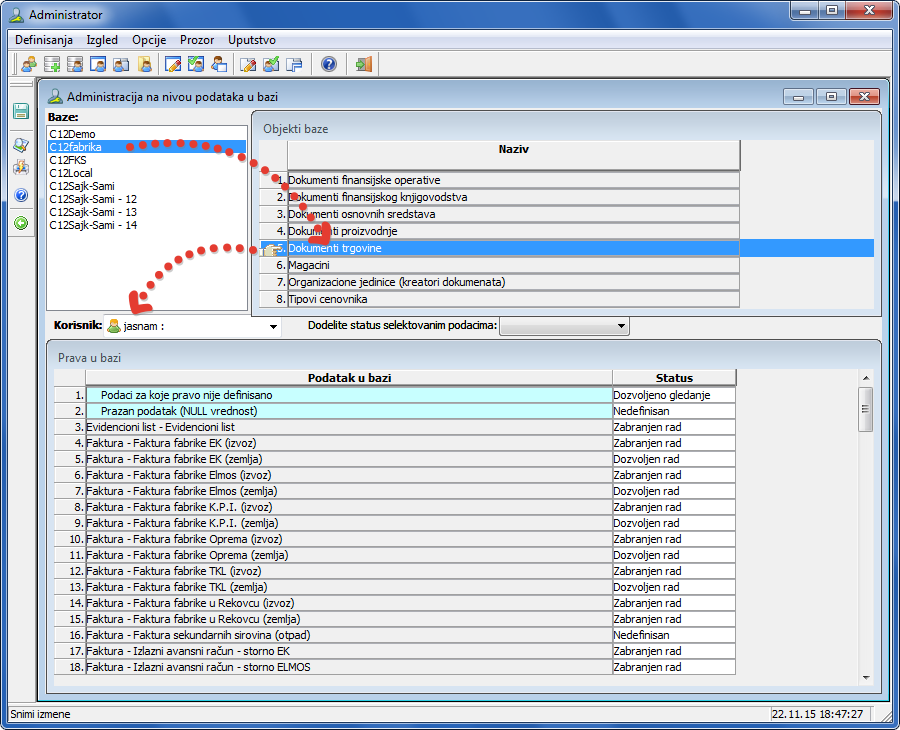Select Tipovi cenovnika row
The height and width of the screenshot is (730, 900).
(x=513, y=299)
